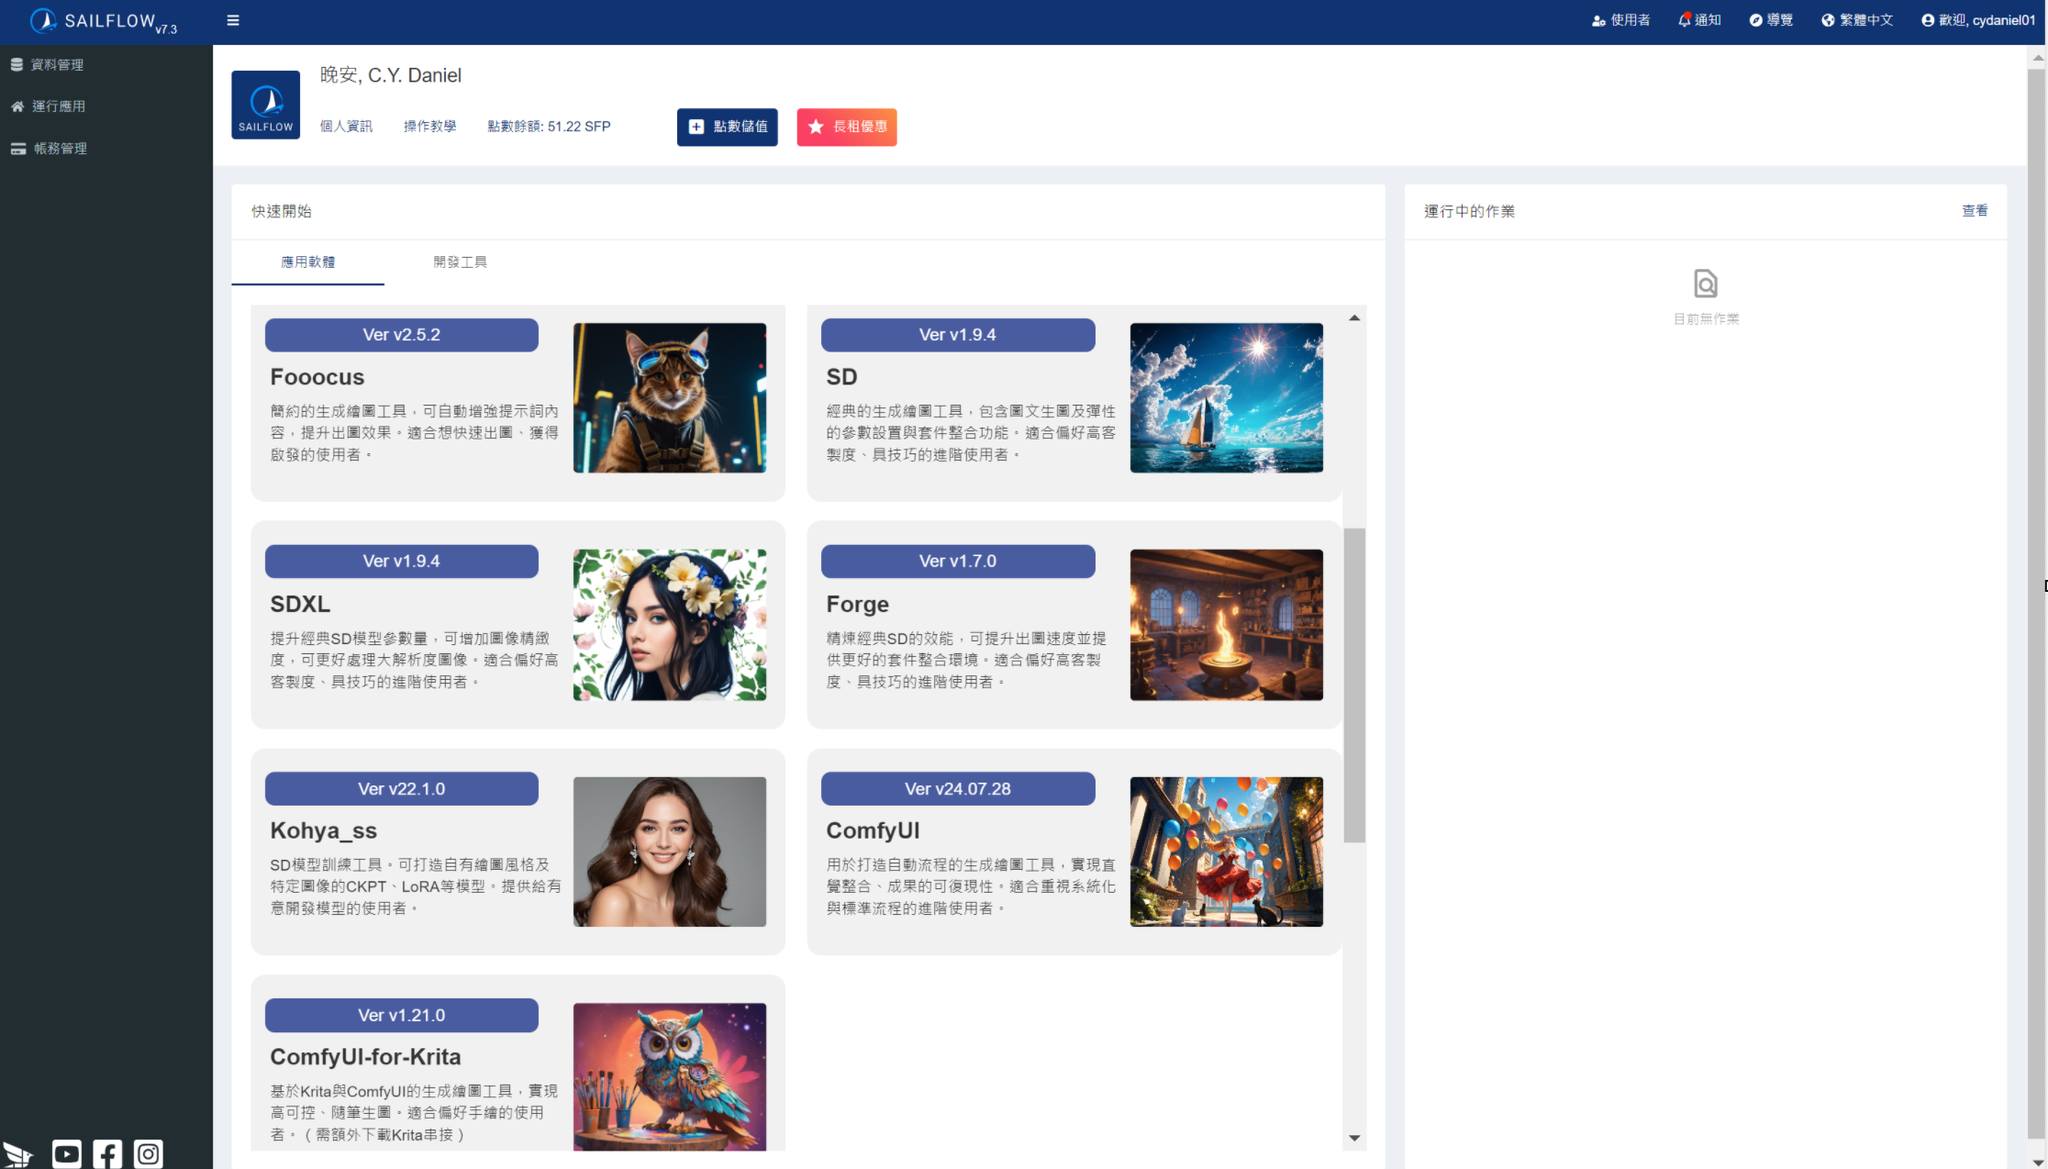Open the YouTube icon in sidebar footer
Screen dimensions: 2048x1169
coord(66,1154)
